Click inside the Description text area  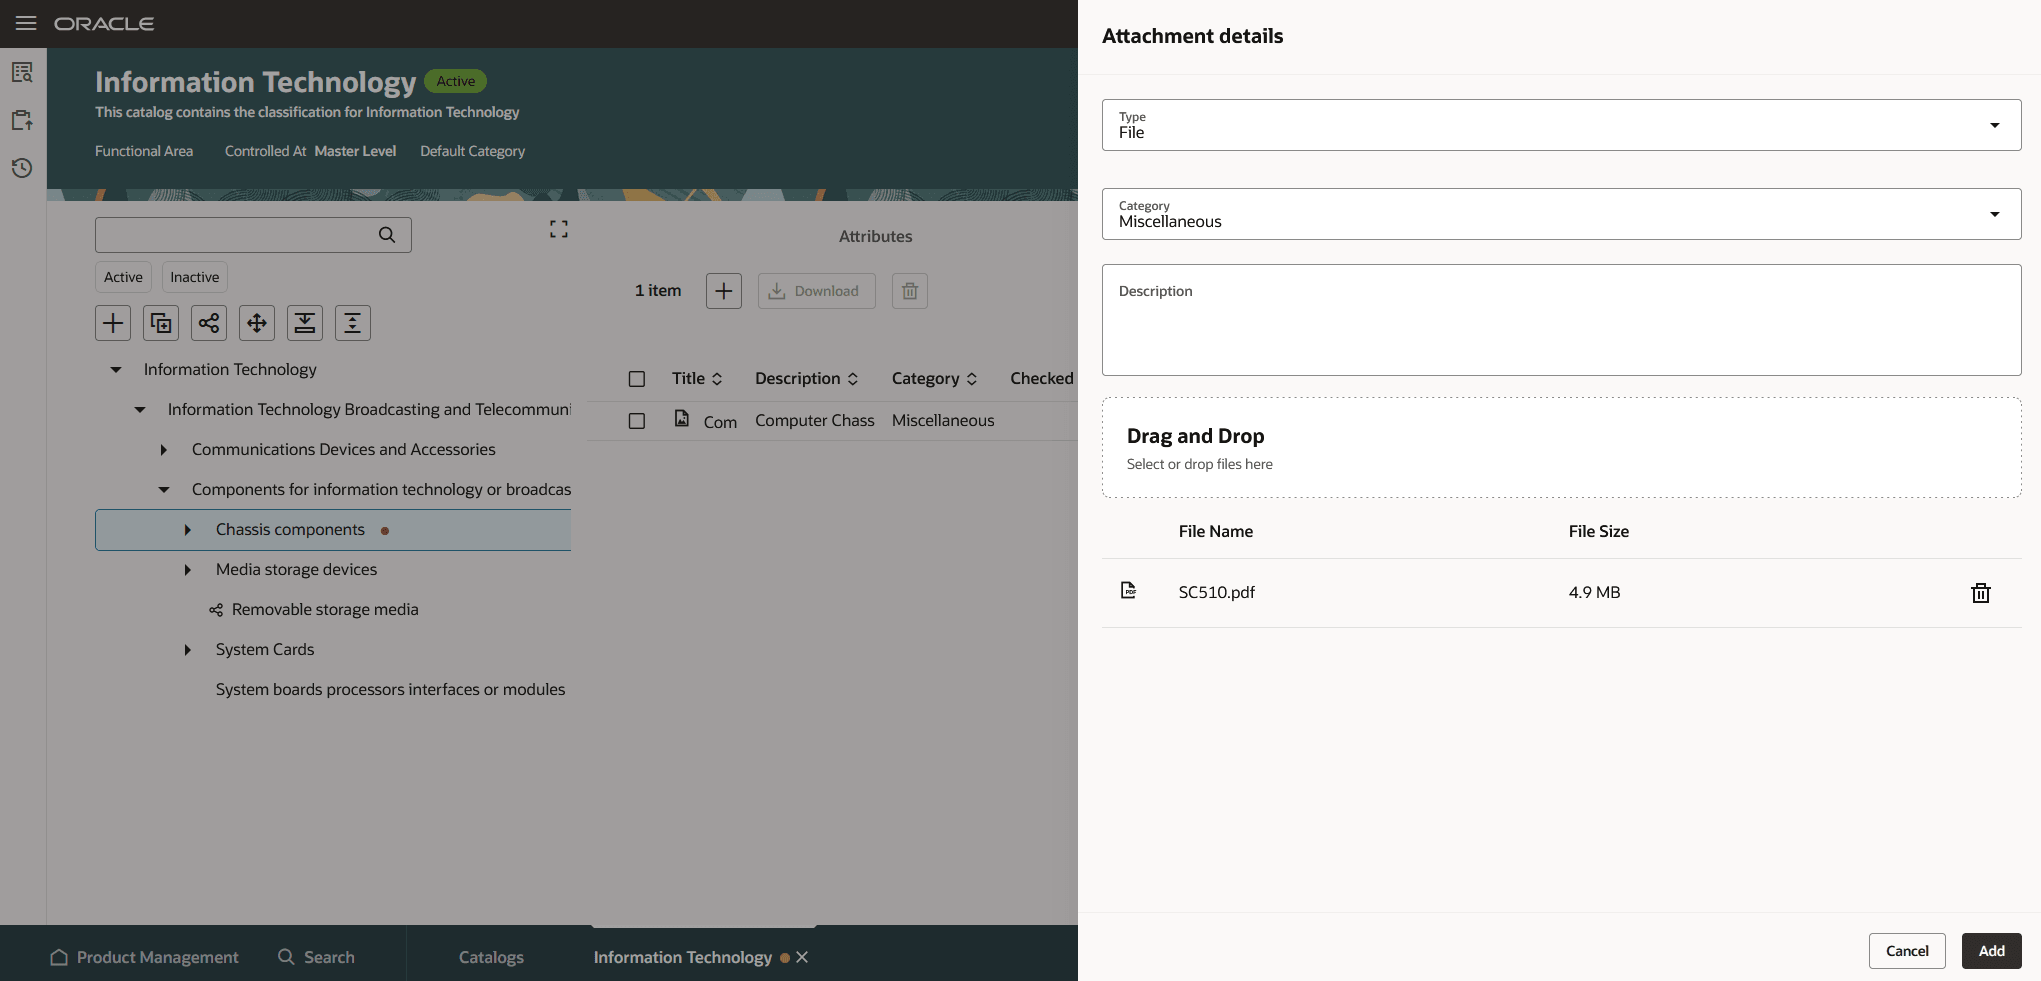(x=1560, y=320)
